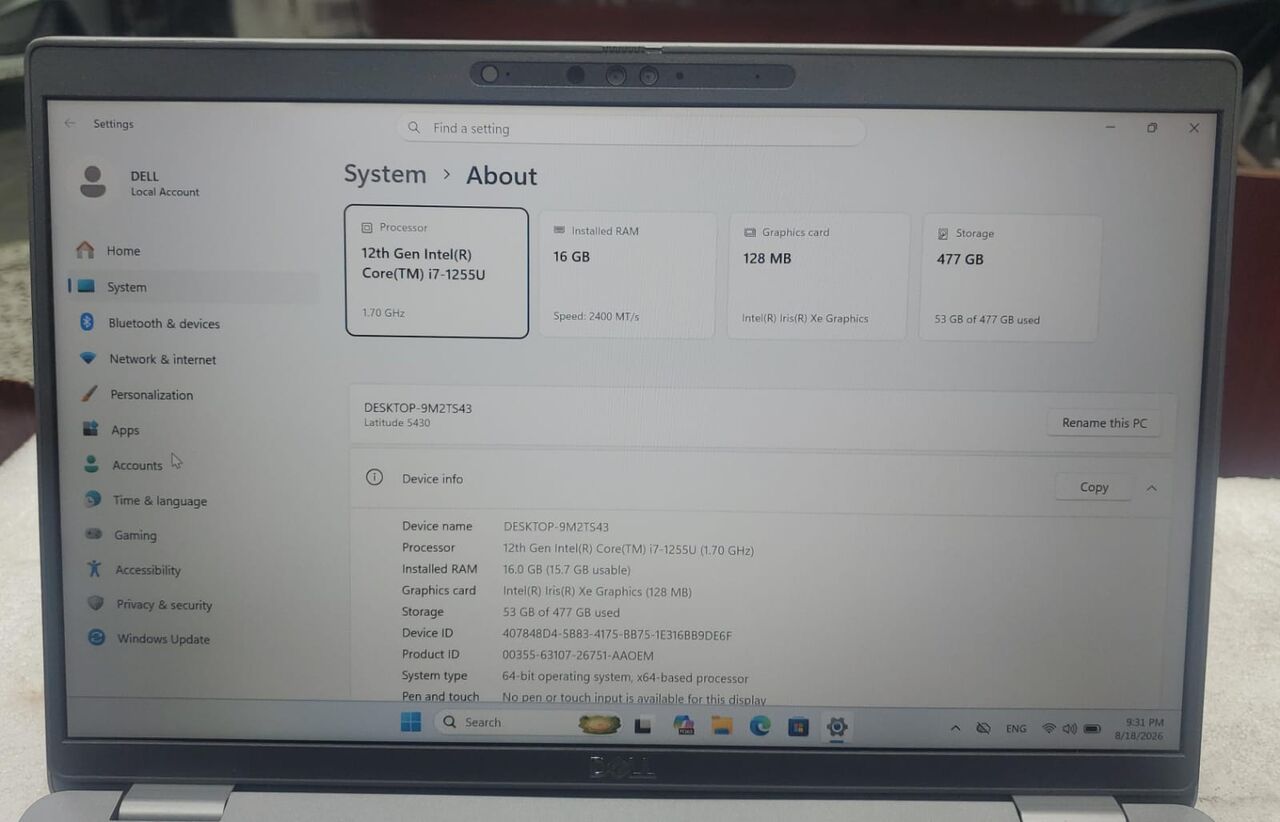Screen dimensions: 1280x822
Task: Click the 16.0 GB (15.7 GB usable) text
Action: click(x=566, y=569)
